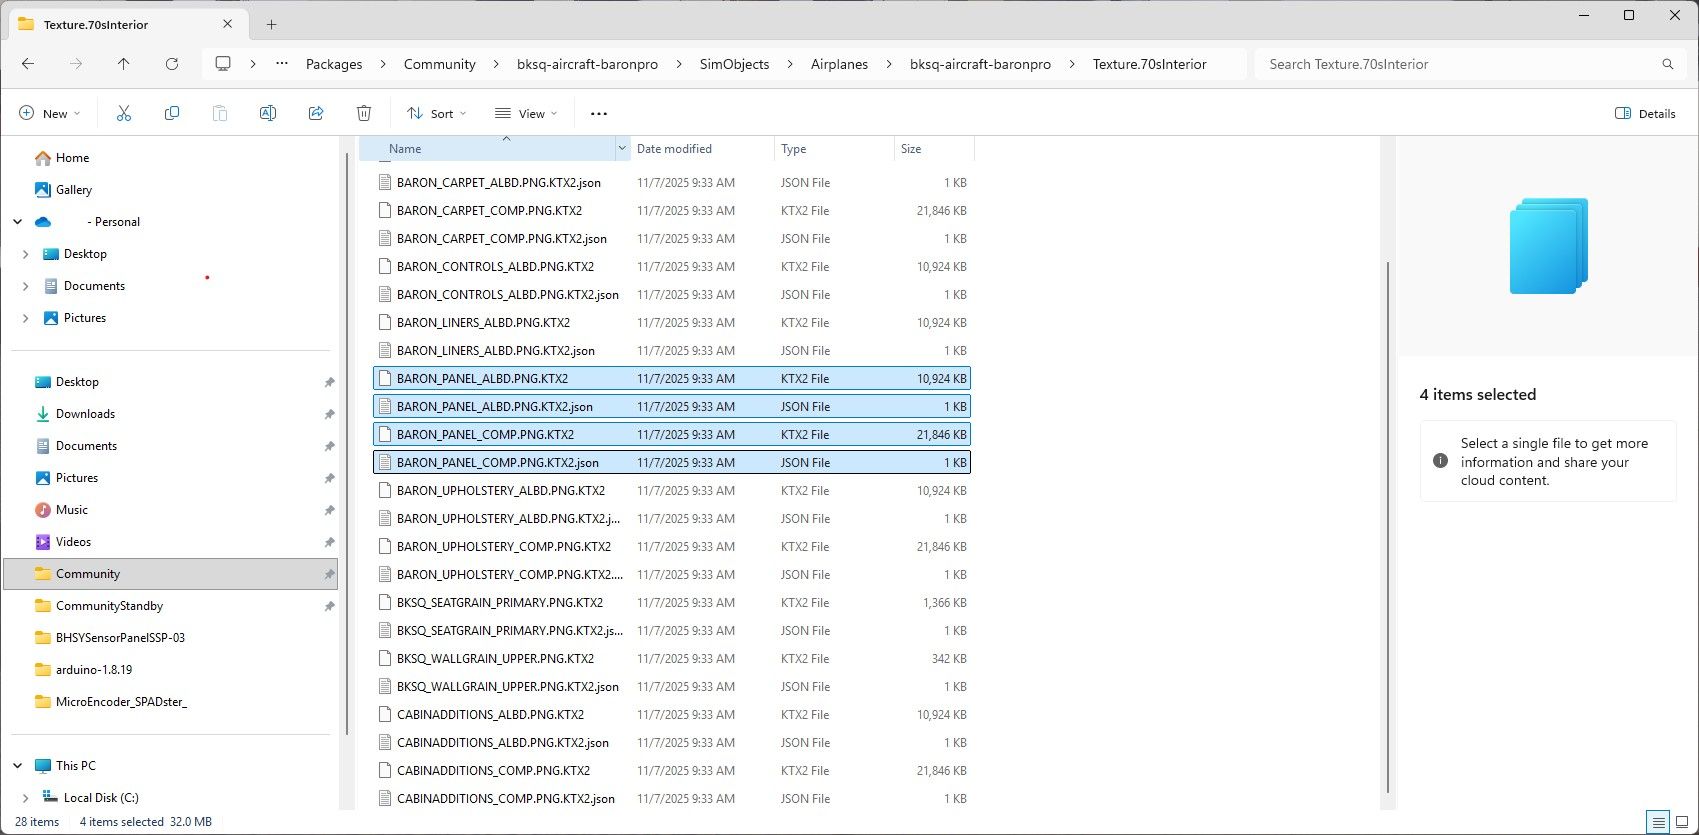The width and height of the screenshot is (1699, 835).
Task: Click SimObjects in the breadcrumb
Action: pyautogui.click(x=734, y=64)
